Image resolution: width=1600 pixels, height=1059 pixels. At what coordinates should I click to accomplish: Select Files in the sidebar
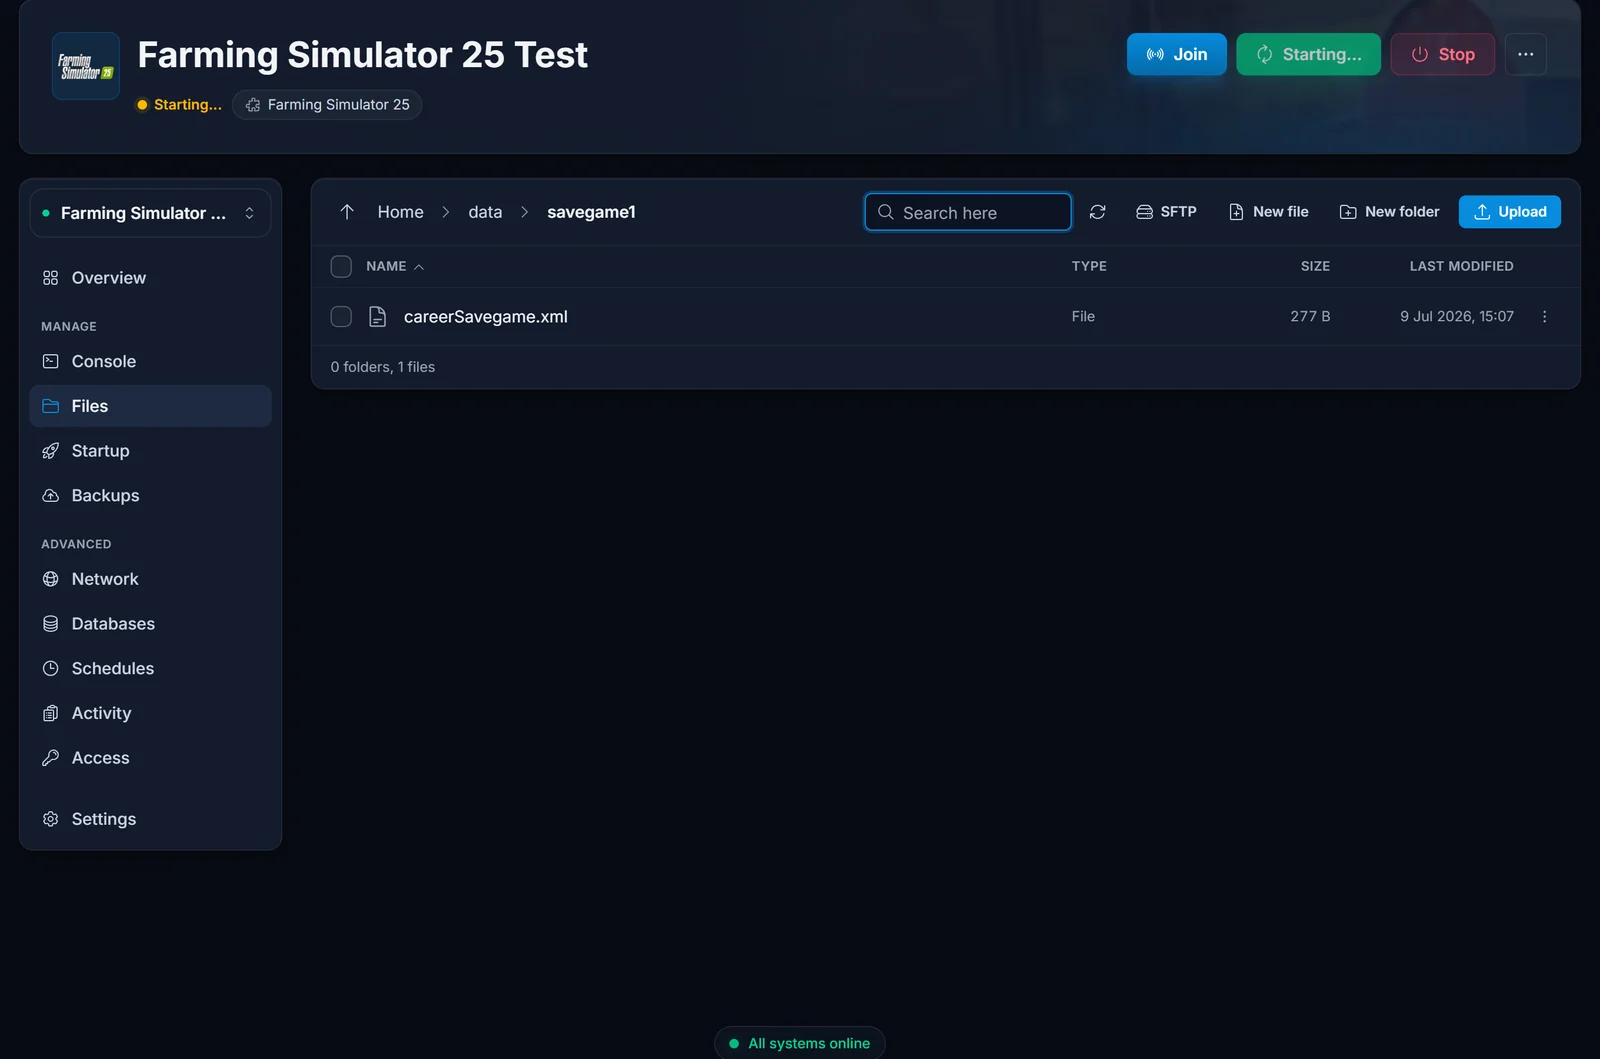point(150,406)
